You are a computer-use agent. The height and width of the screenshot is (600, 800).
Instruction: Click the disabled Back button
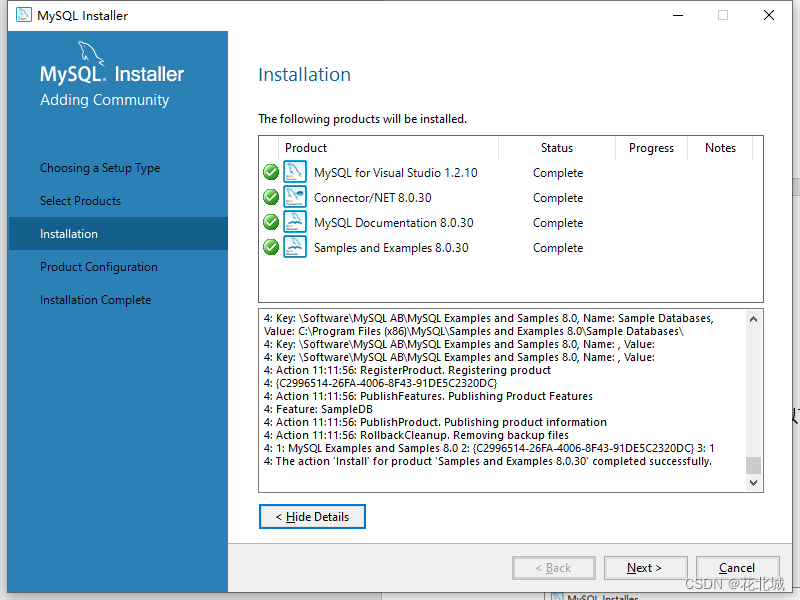coord(554,568)
